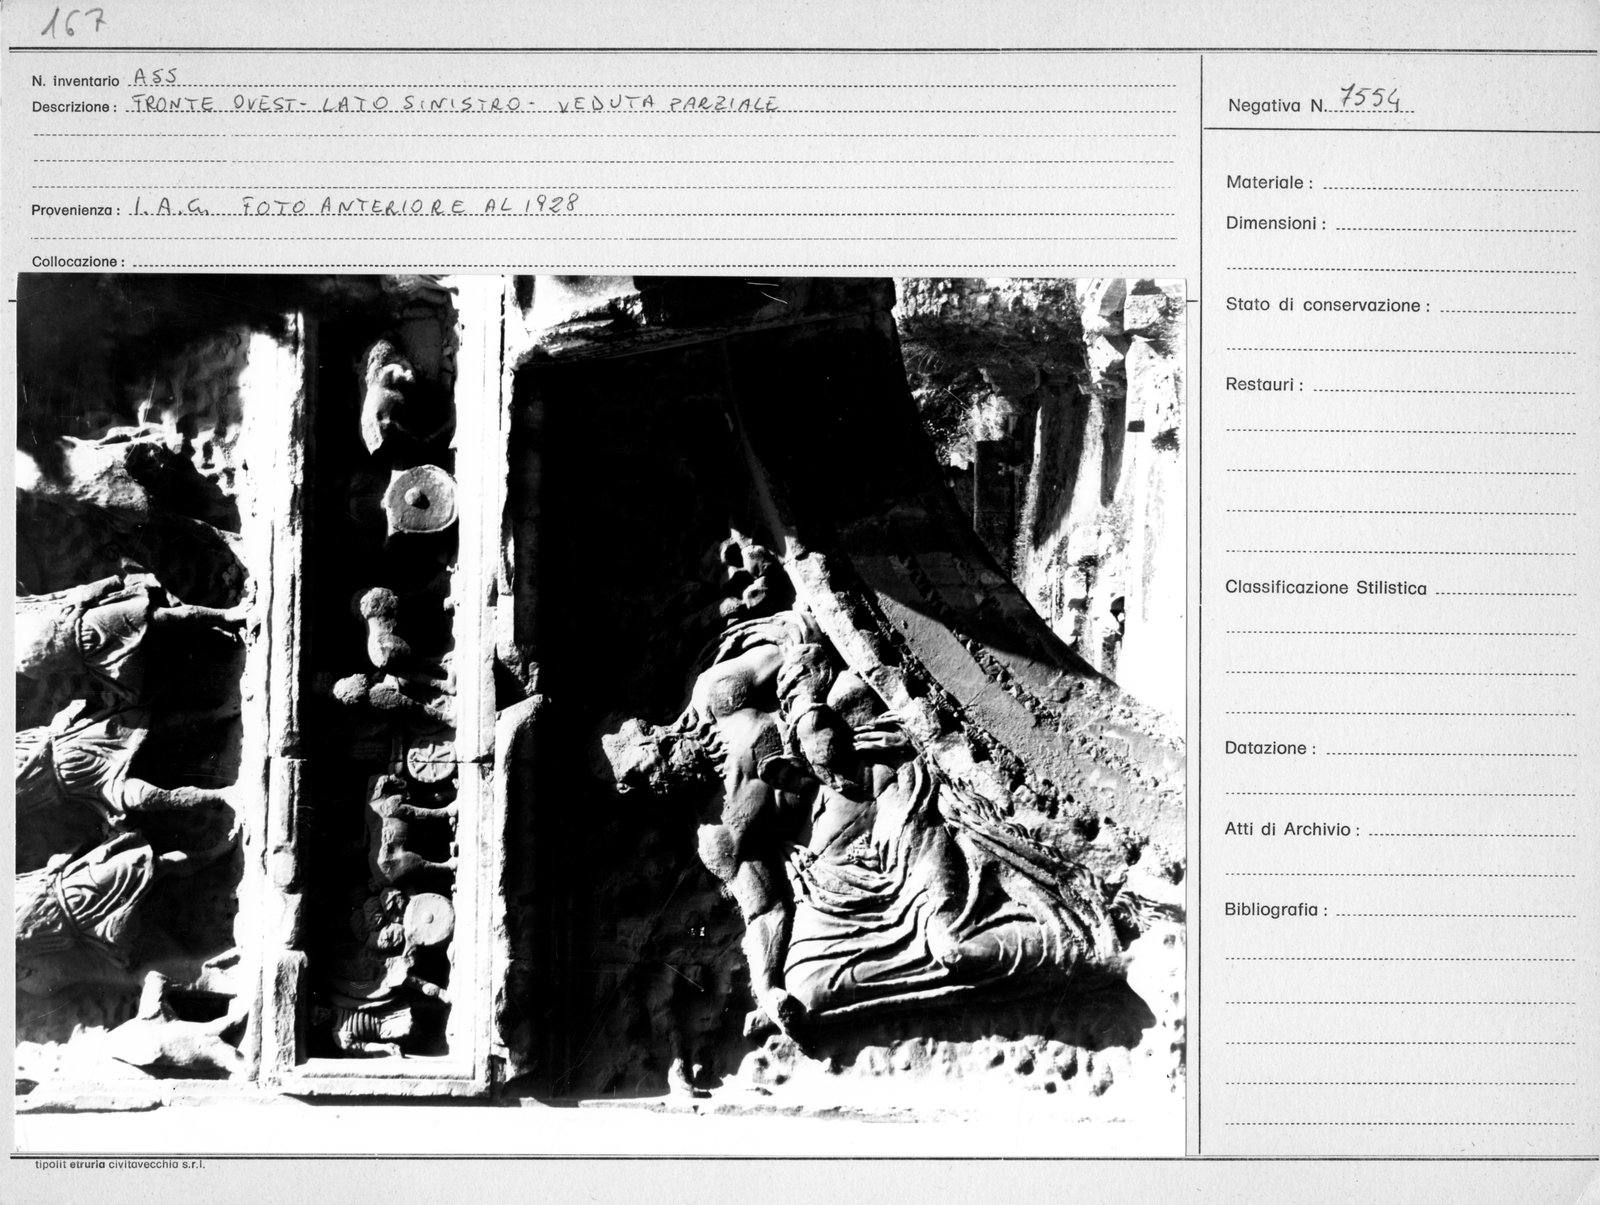
Task: Click the "Stato di conservazione" label
Action: [1327, 305]
